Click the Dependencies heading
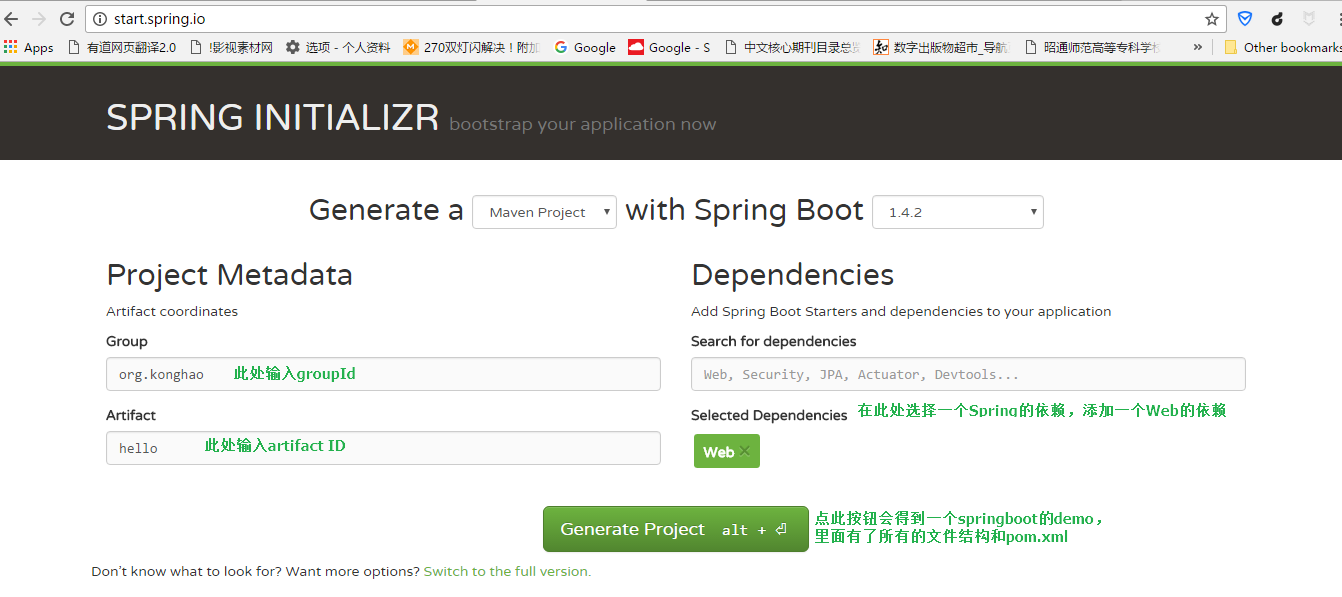The height and width of the screenshot is (597, 1342). 792,275
